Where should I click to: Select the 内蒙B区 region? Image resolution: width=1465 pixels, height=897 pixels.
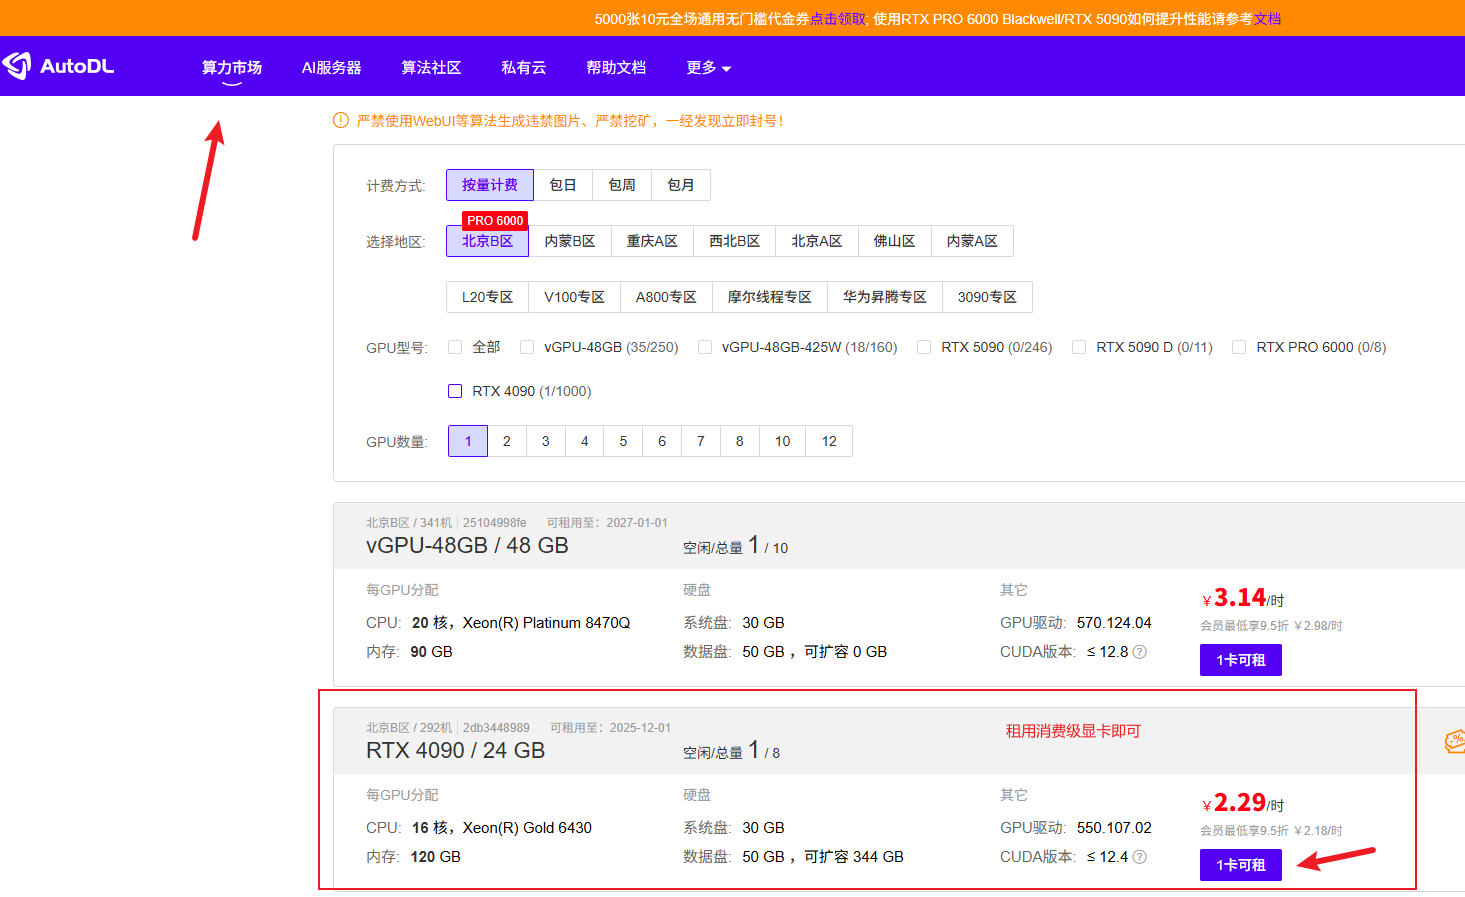570,241
